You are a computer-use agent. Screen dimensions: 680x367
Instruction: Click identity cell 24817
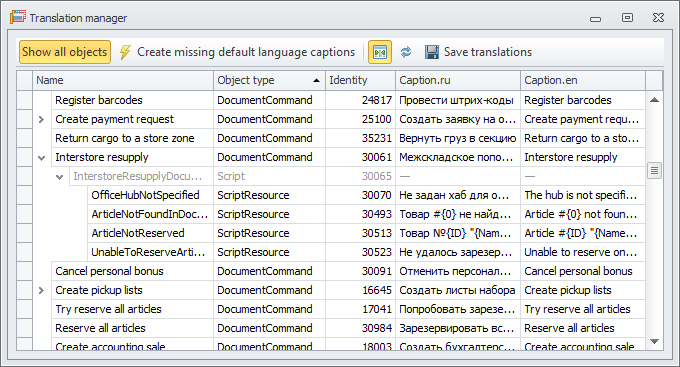click(x=360, y=100)
